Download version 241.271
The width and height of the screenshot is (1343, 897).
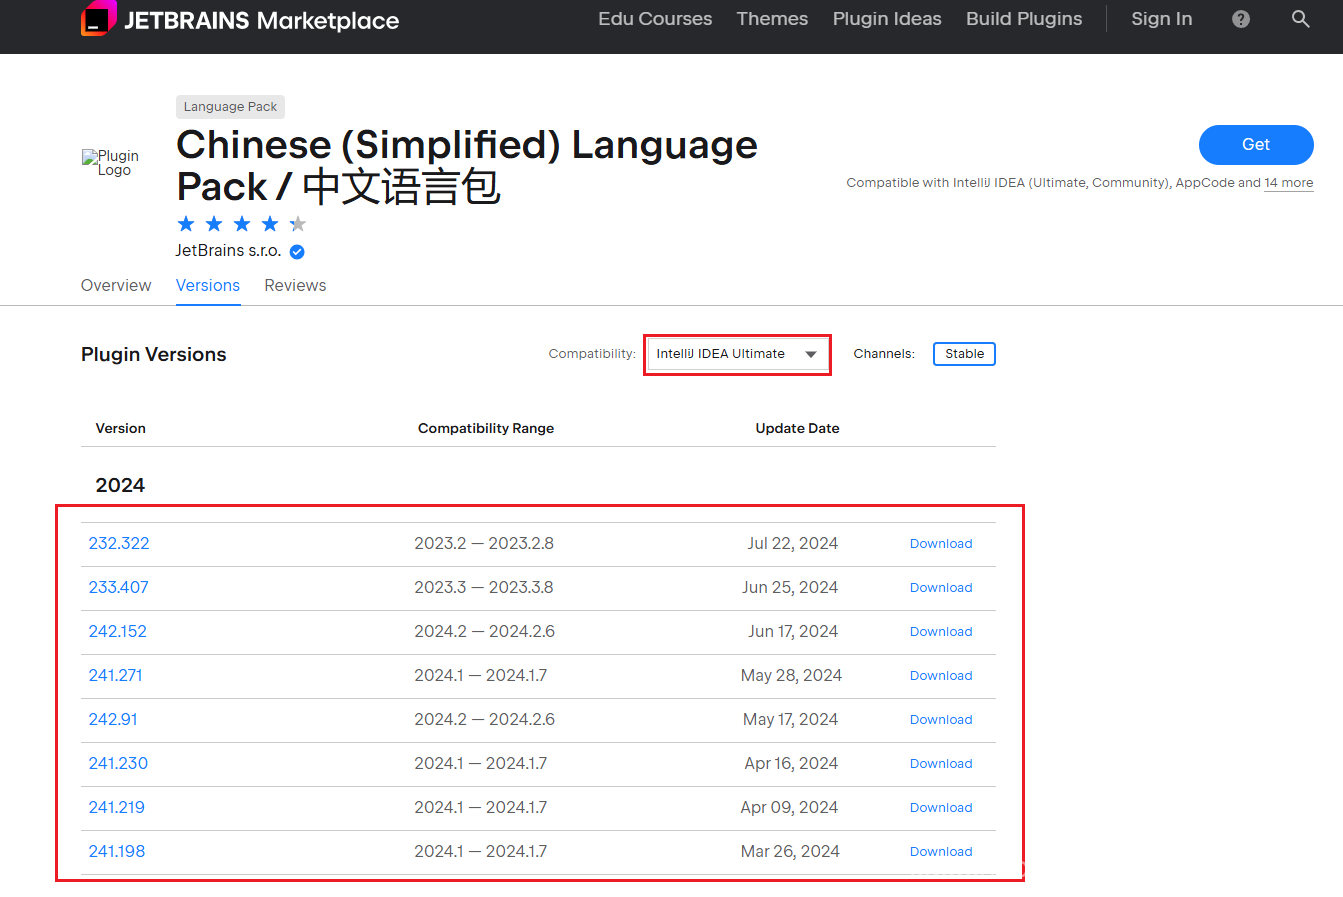941,676
